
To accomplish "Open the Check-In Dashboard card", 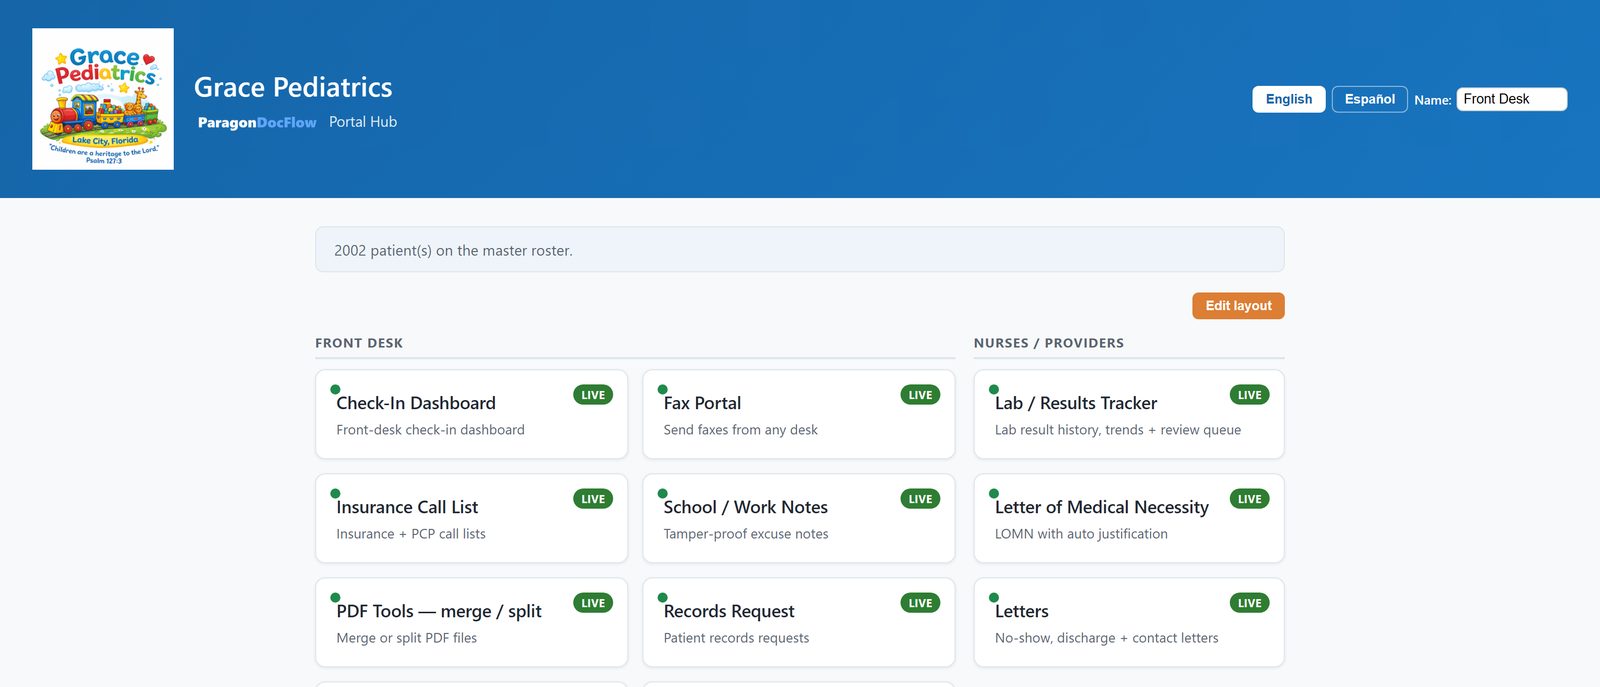I will tap(471, 414).
